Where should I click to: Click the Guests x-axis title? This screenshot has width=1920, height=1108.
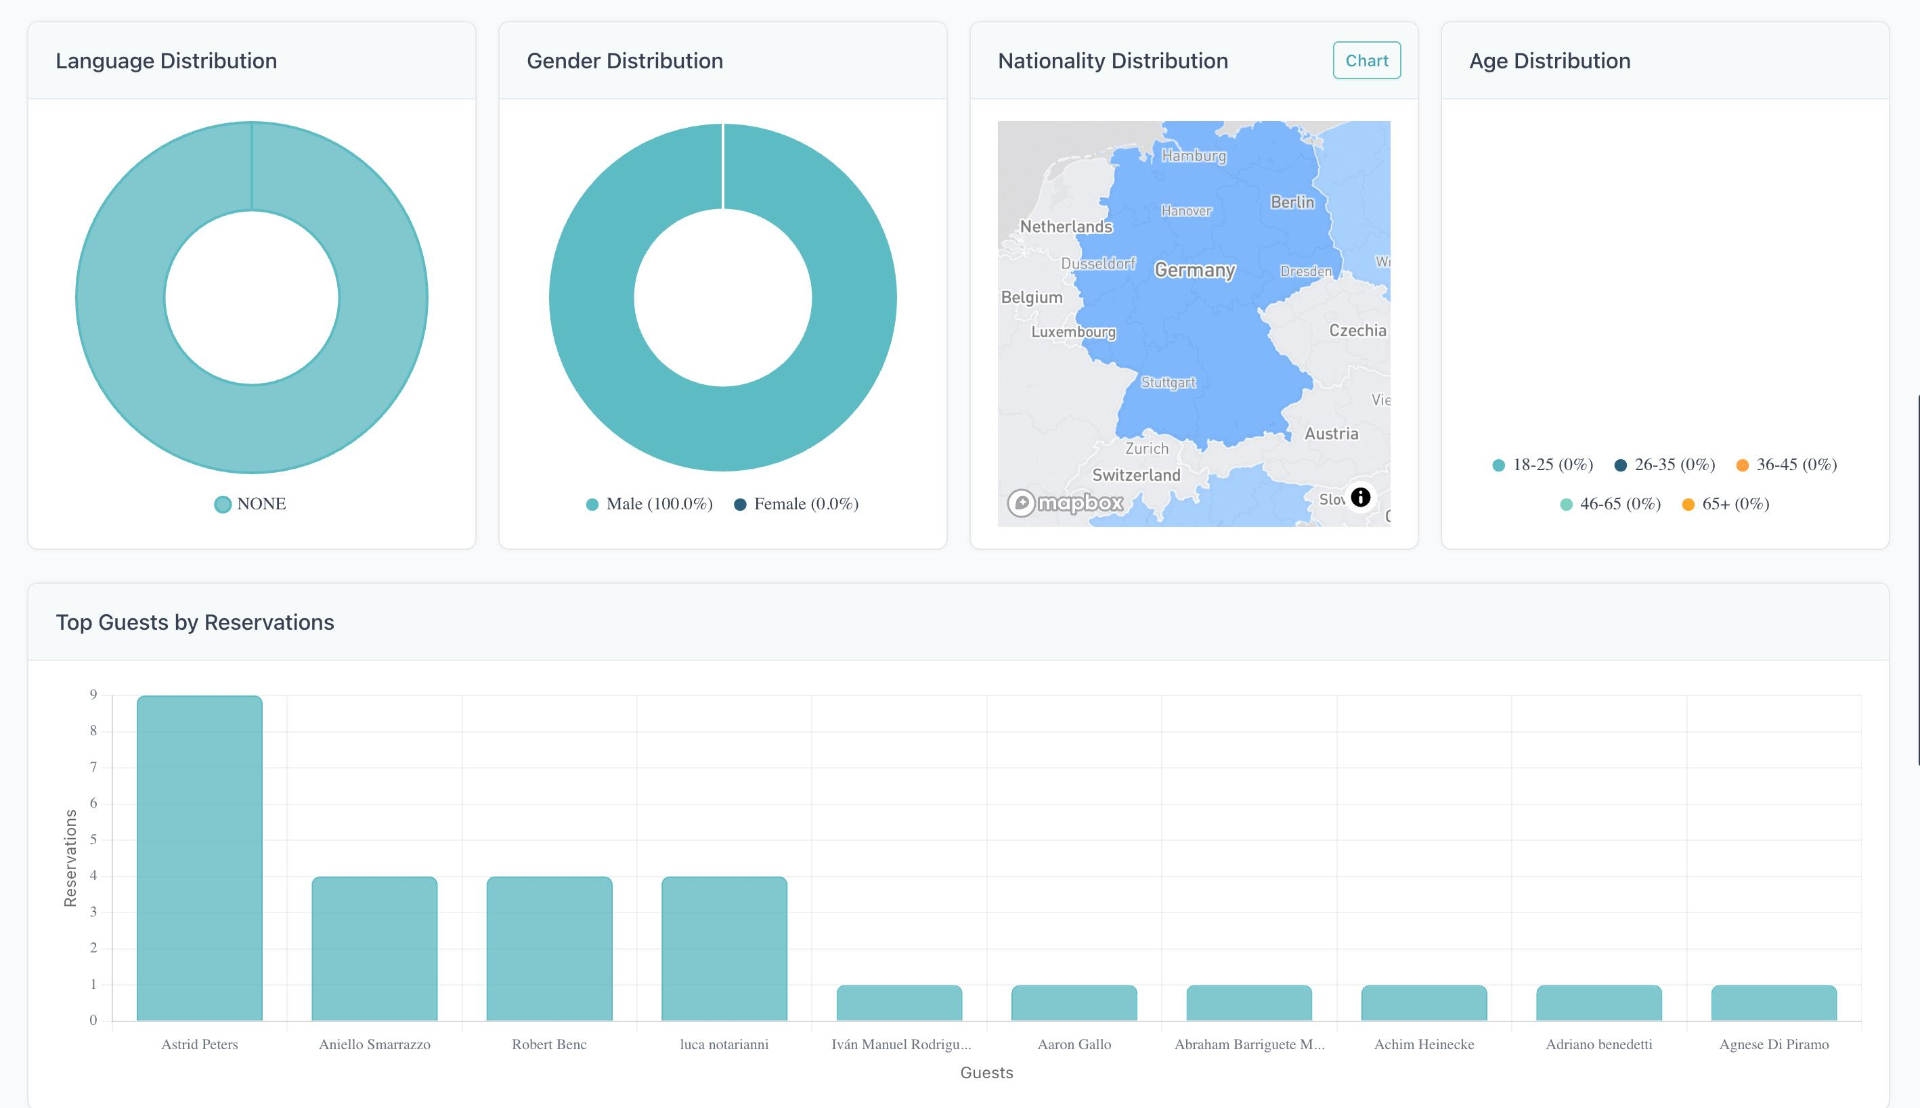click(987, 1073)
